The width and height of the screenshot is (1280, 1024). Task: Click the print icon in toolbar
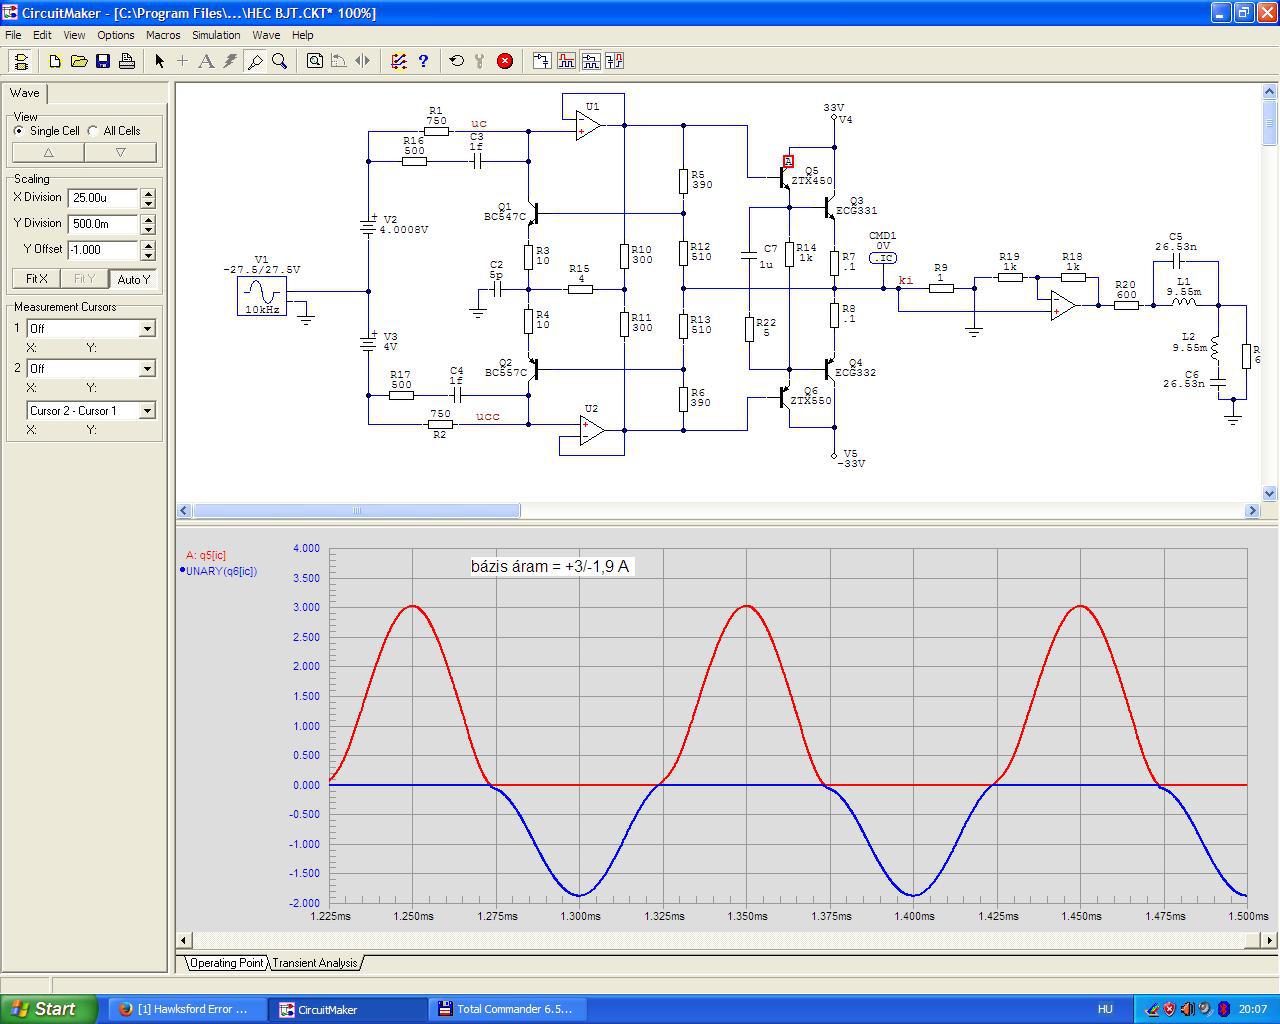point(127,61)
